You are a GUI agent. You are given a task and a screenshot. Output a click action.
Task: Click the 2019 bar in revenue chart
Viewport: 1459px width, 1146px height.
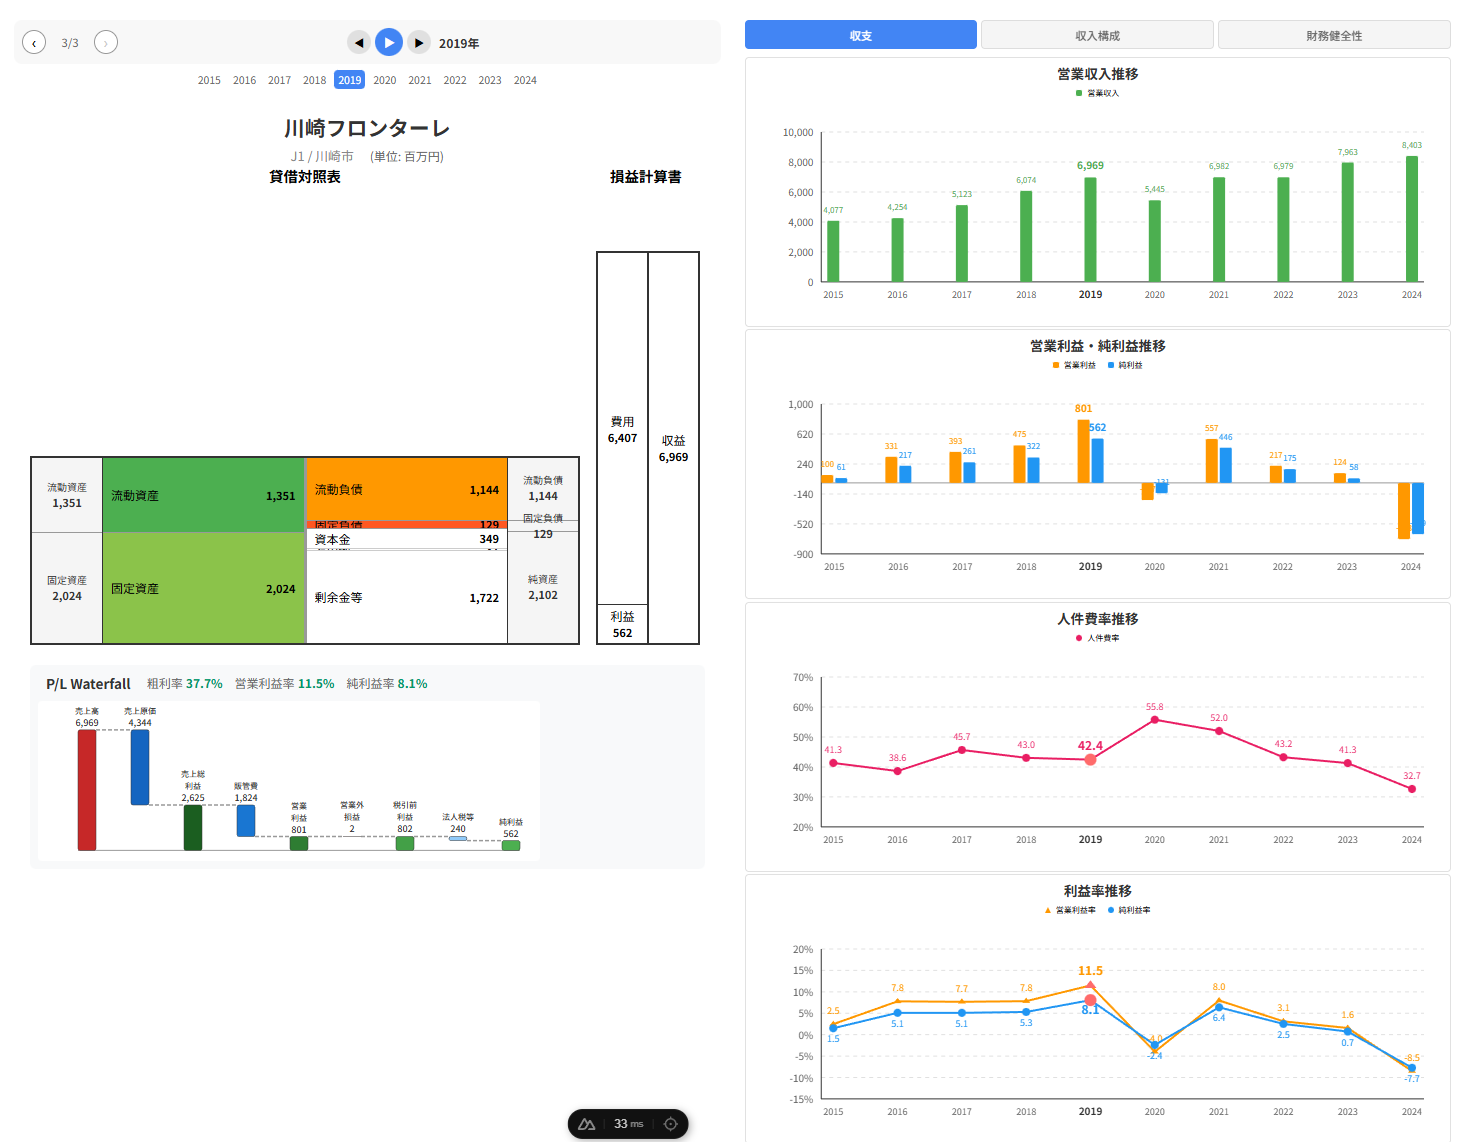click(1090, 230)
